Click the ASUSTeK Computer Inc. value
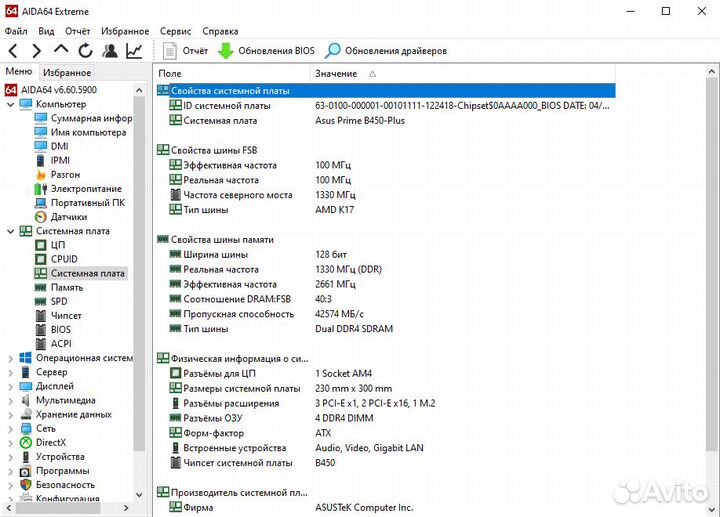 tap(364, 508)
